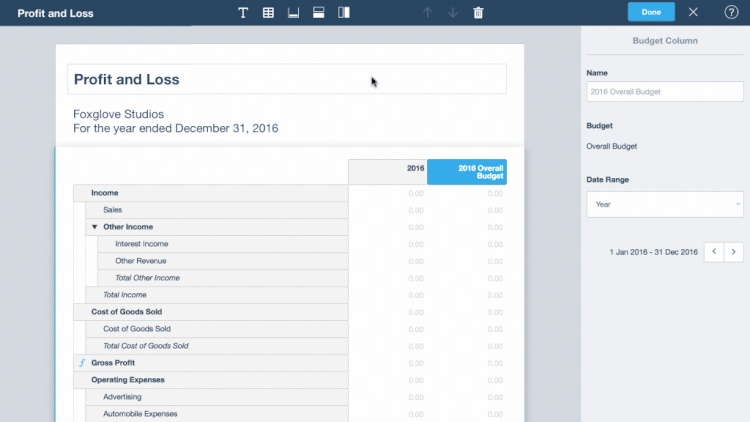Click the column layout icon in toolbar
This screenshot has width=750, height=422.
click(x=343, y=13)
